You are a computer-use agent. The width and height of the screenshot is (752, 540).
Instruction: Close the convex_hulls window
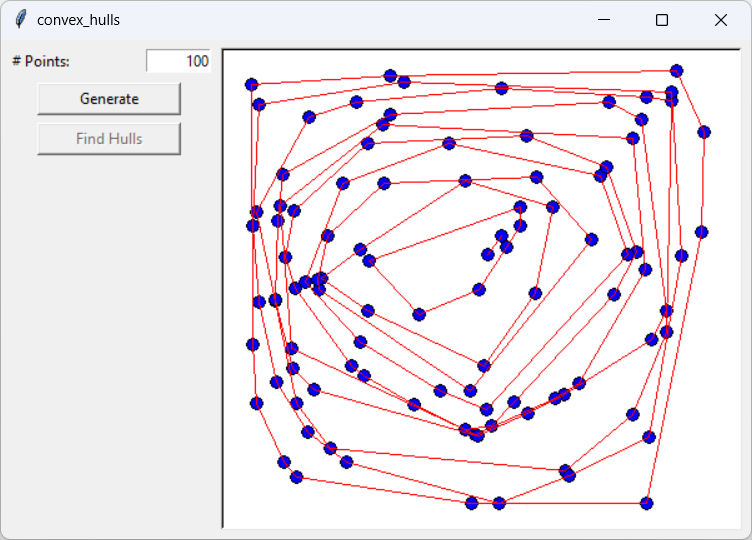(720, 20)
